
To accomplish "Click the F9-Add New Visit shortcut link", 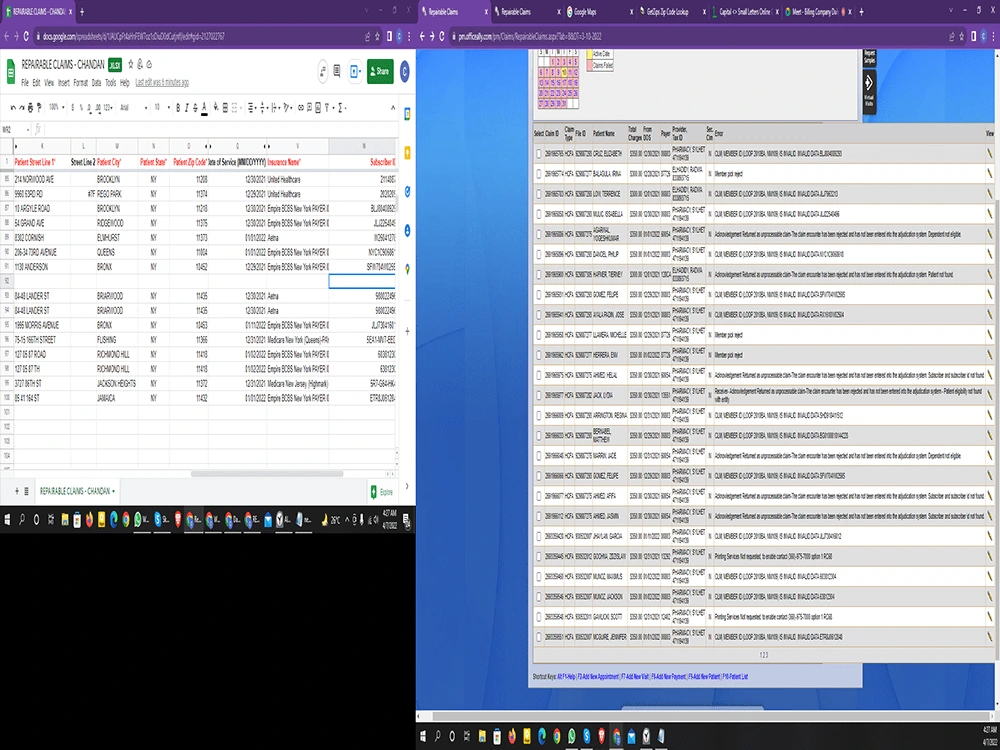I will (634, 677).
